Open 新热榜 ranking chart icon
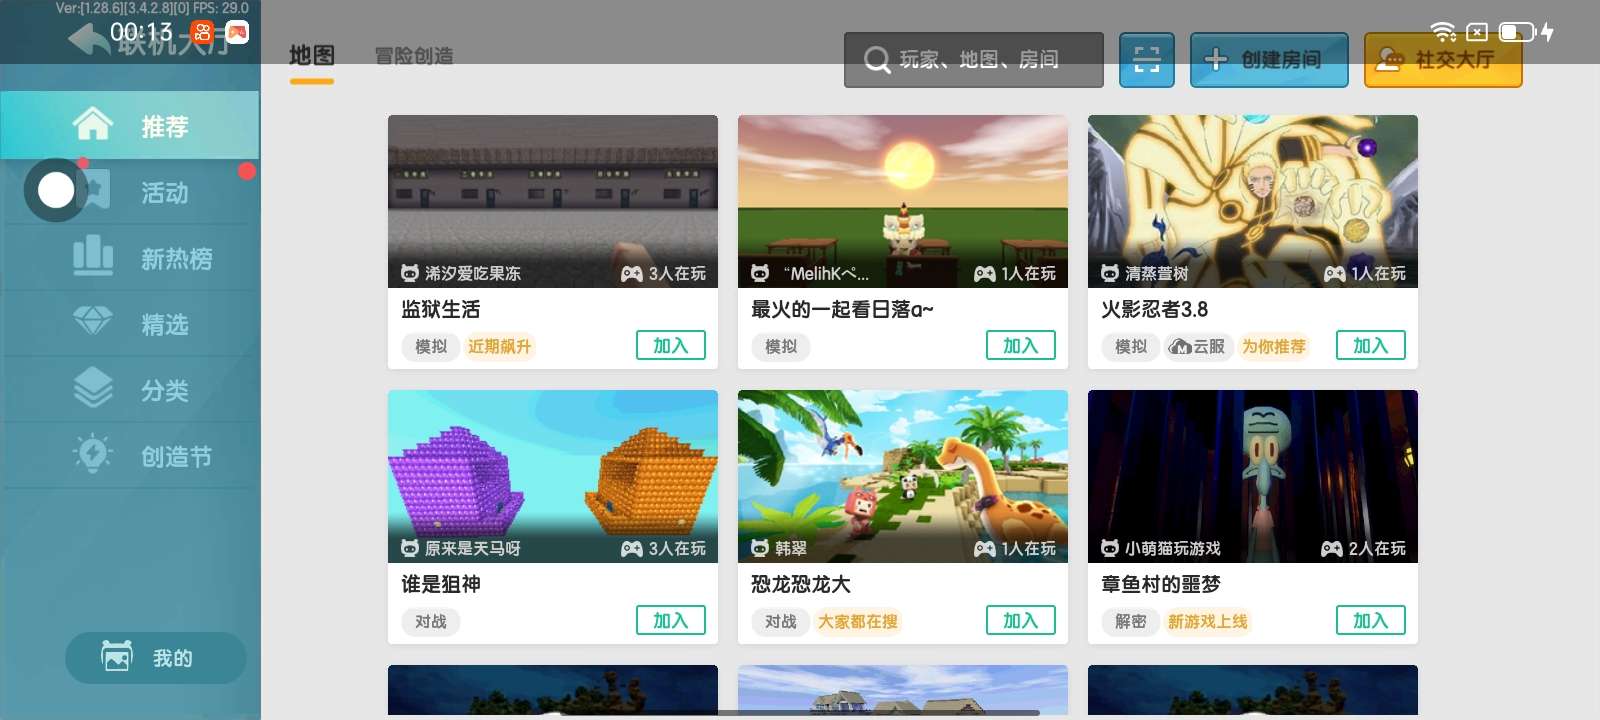The image size is (1600, 720). point(93,256)
